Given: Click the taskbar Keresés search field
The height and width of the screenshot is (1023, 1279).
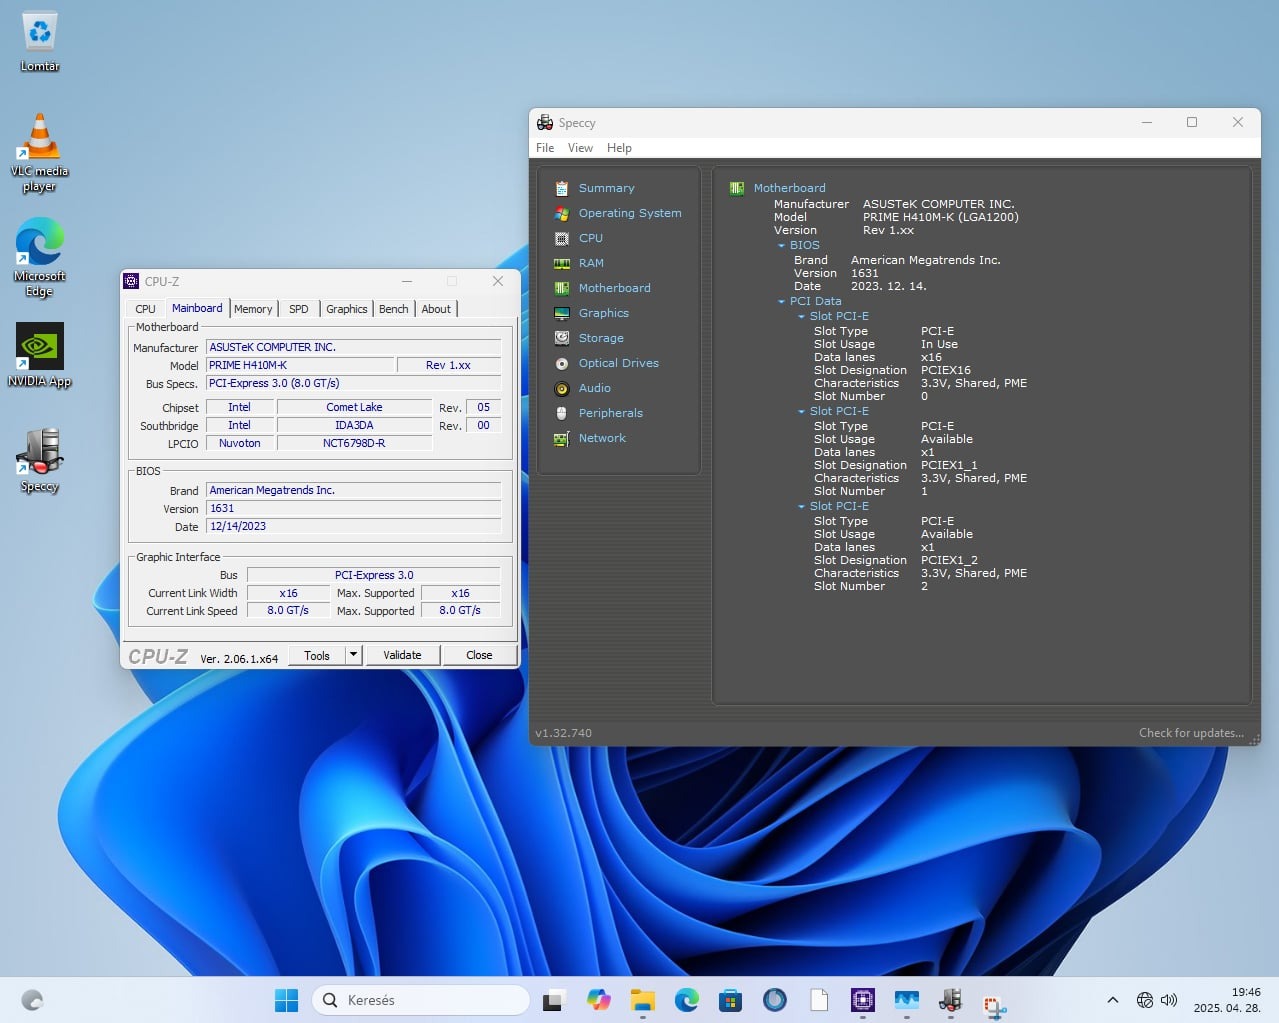Looking at the screenshot, I should (x=420, y=1000).
